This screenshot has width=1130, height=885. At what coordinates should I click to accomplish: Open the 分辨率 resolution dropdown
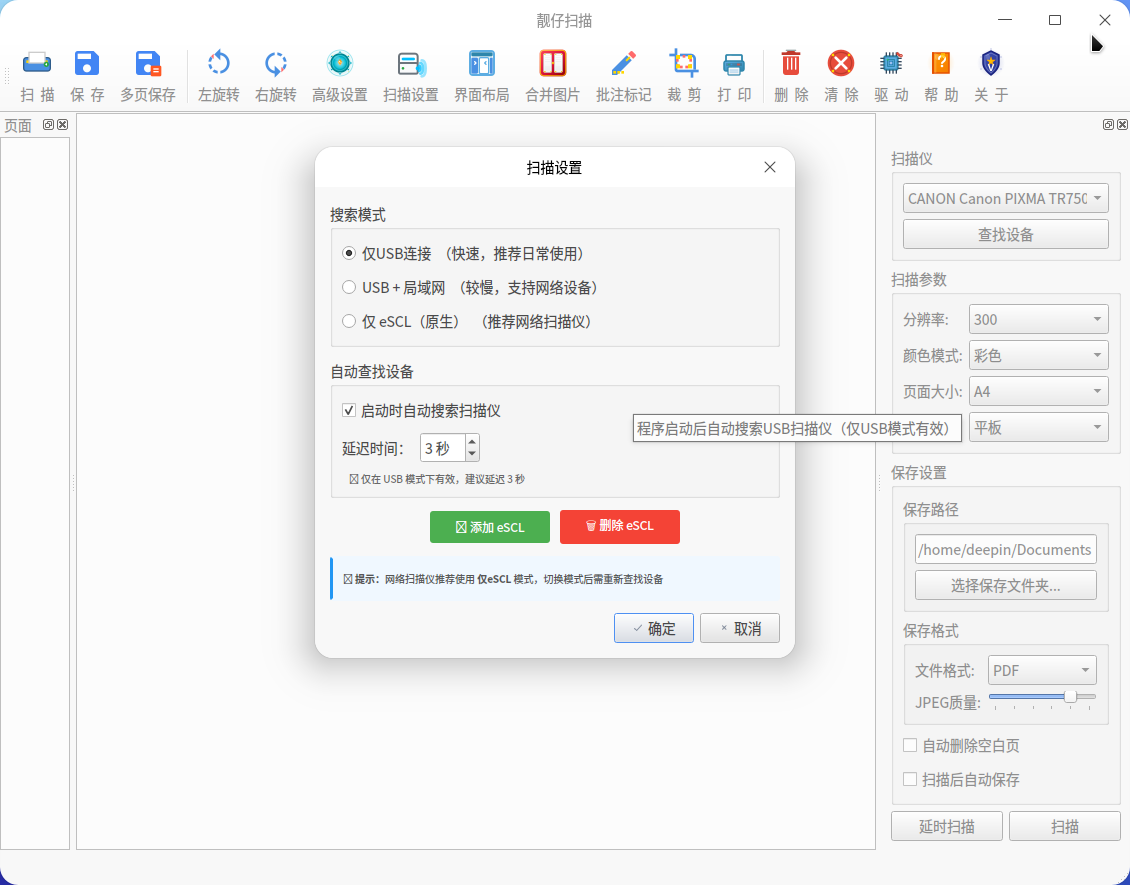click(1038, 319)
